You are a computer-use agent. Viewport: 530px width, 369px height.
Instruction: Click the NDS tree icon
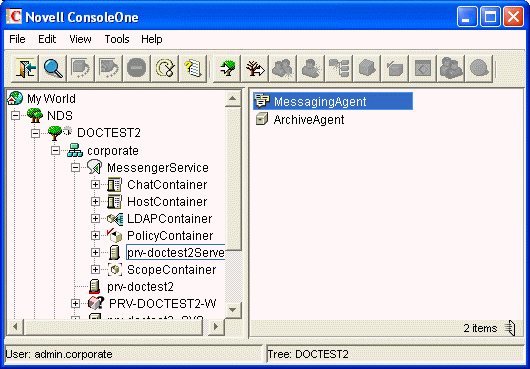35,115
